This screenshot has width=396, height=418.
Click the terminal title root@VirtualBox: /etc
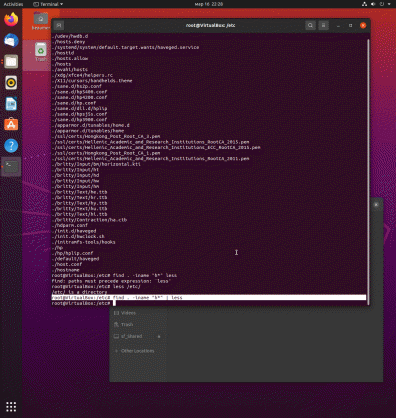click(x=211, y=25)
